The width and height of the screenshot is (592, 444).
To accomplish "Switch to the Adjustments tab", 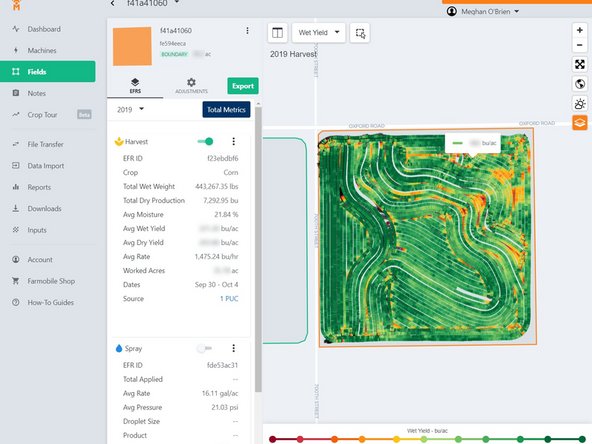I will (x=191, y=86).
